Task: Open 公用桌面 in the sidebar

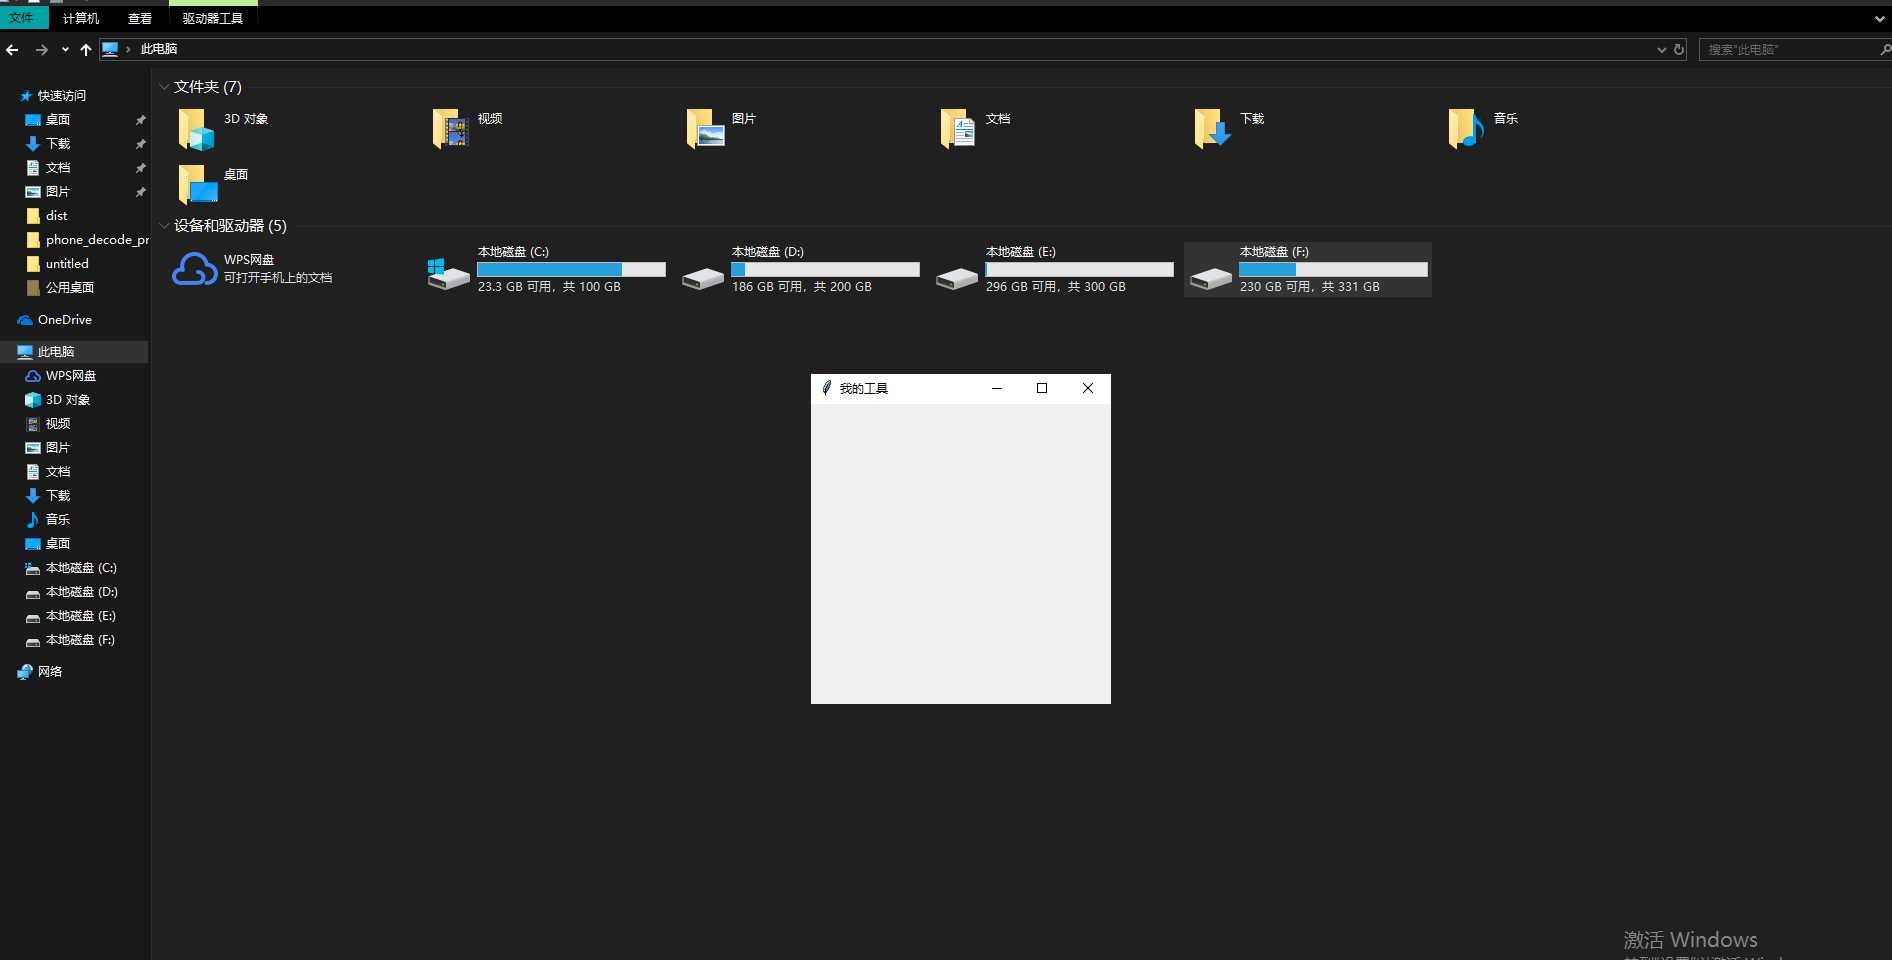Action: tap(70, 288)
